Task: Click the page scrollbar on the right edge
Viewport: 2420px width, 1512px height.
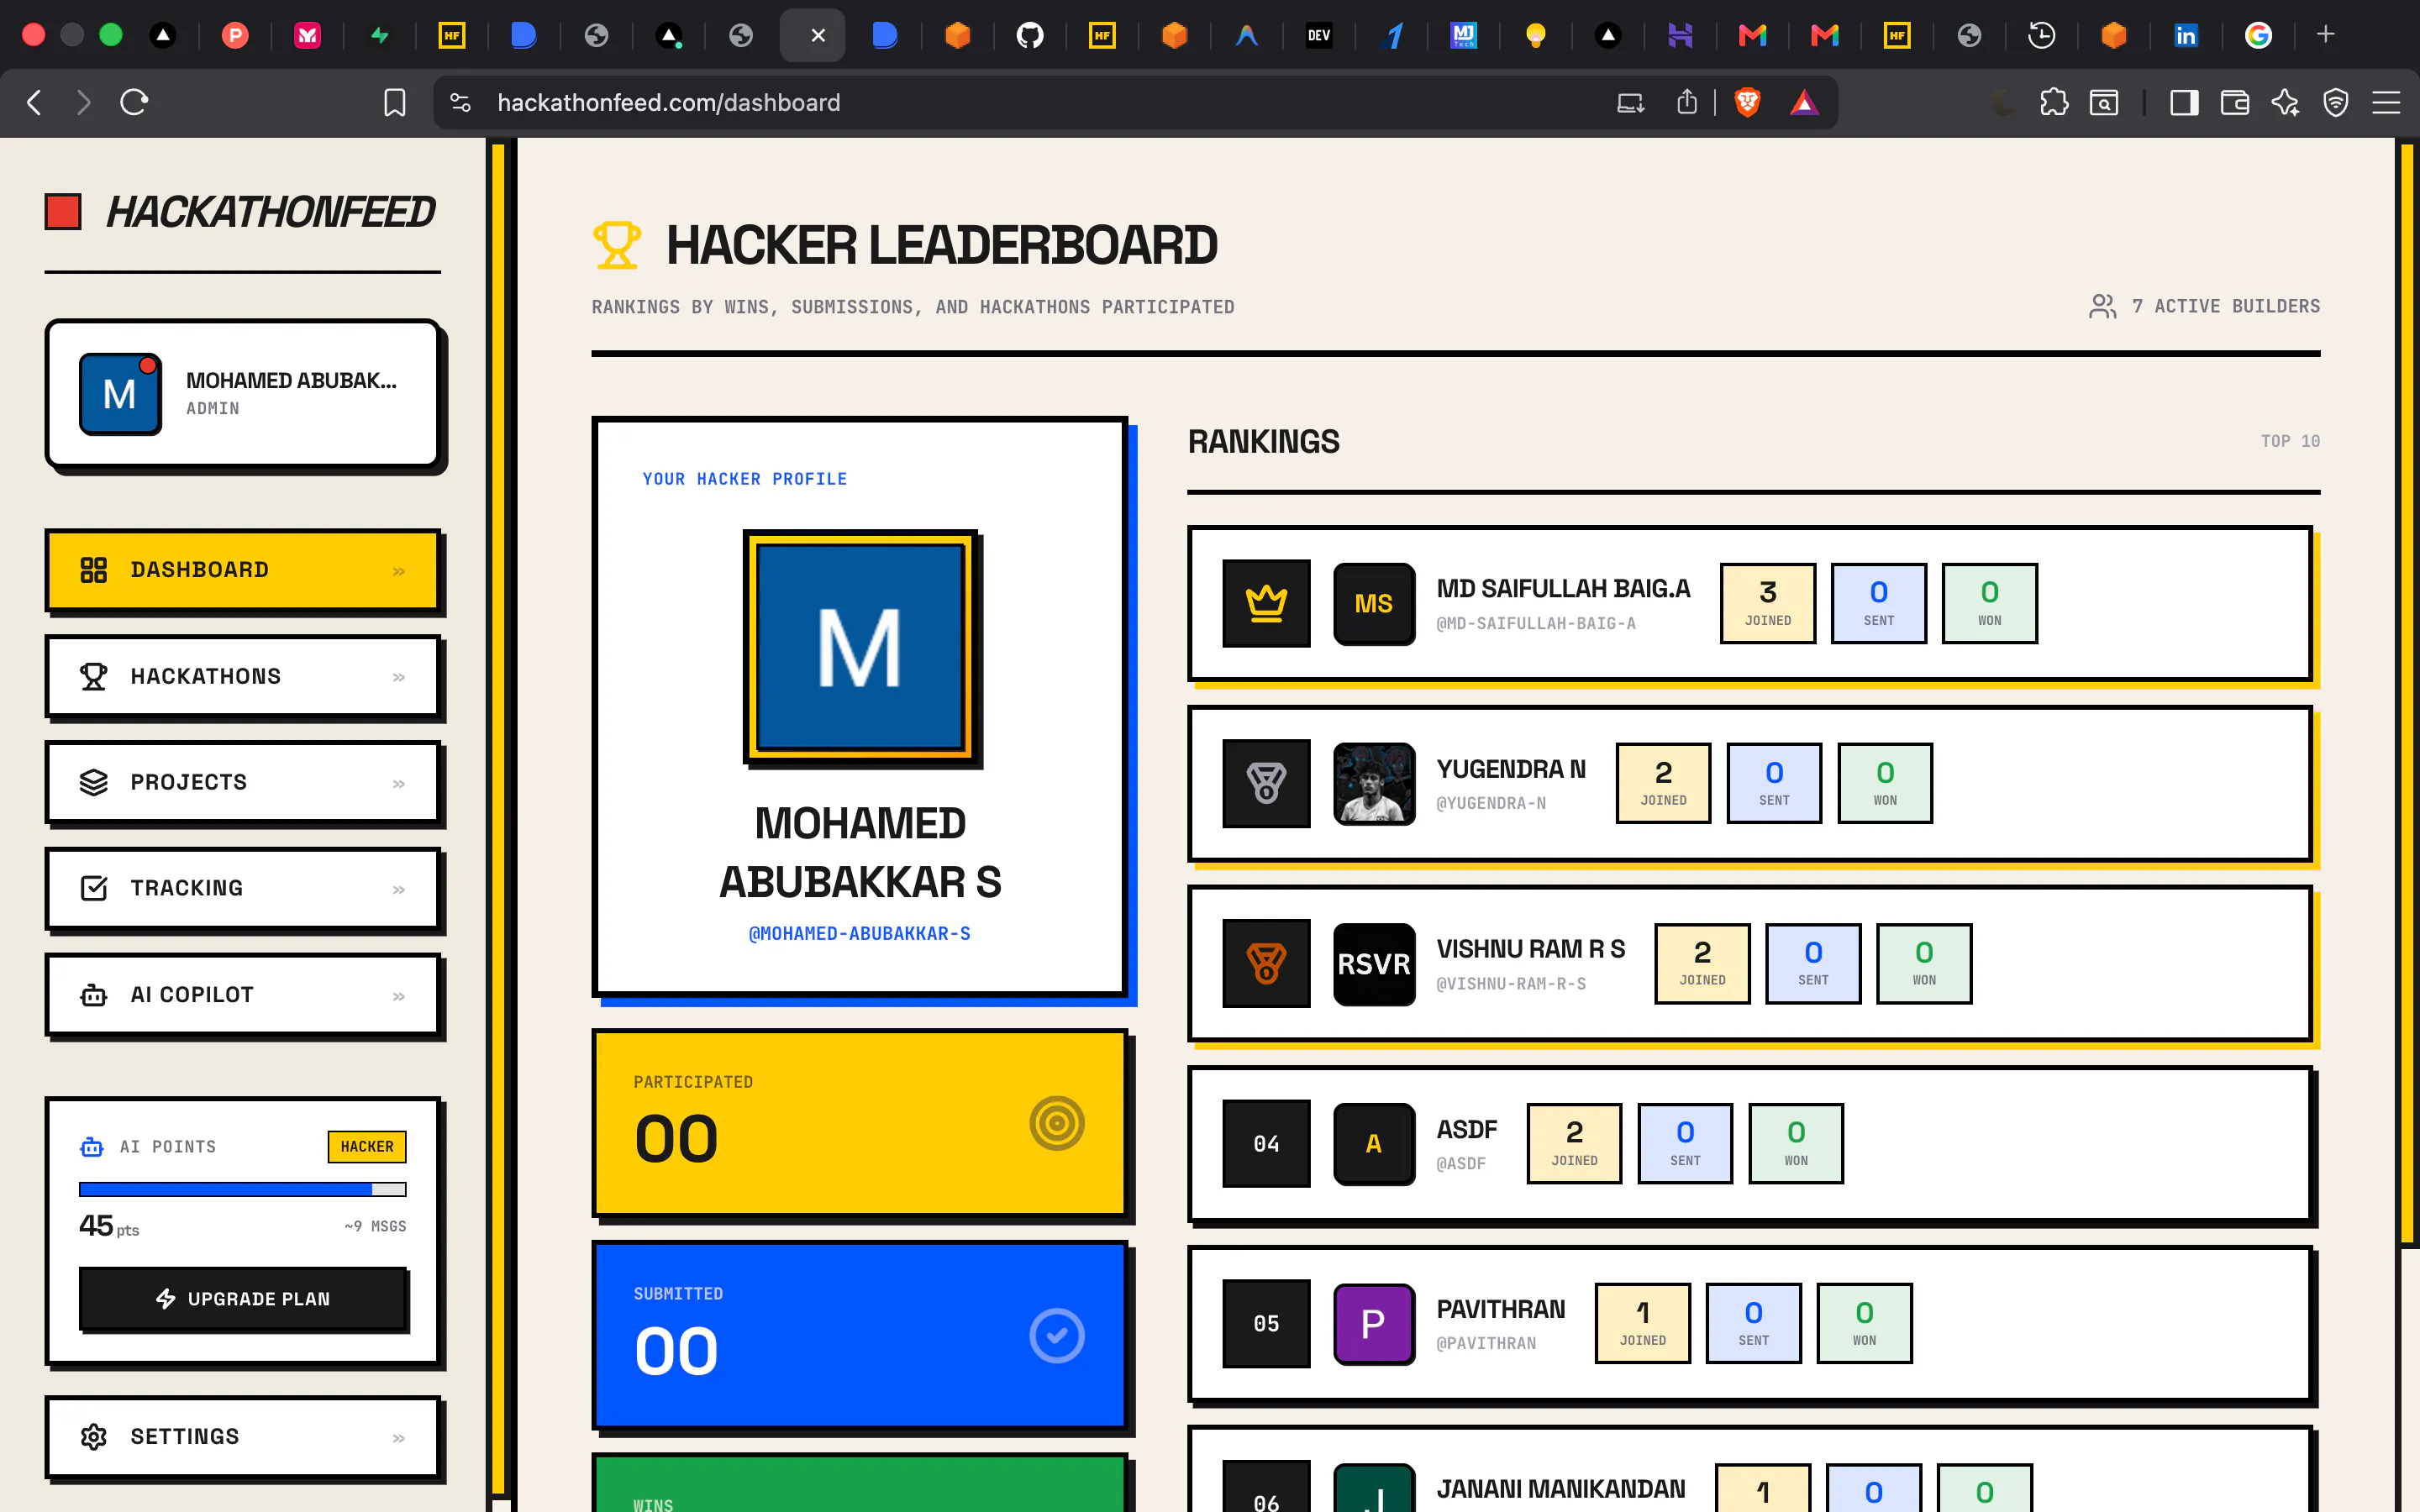Action: (2408, 692)
